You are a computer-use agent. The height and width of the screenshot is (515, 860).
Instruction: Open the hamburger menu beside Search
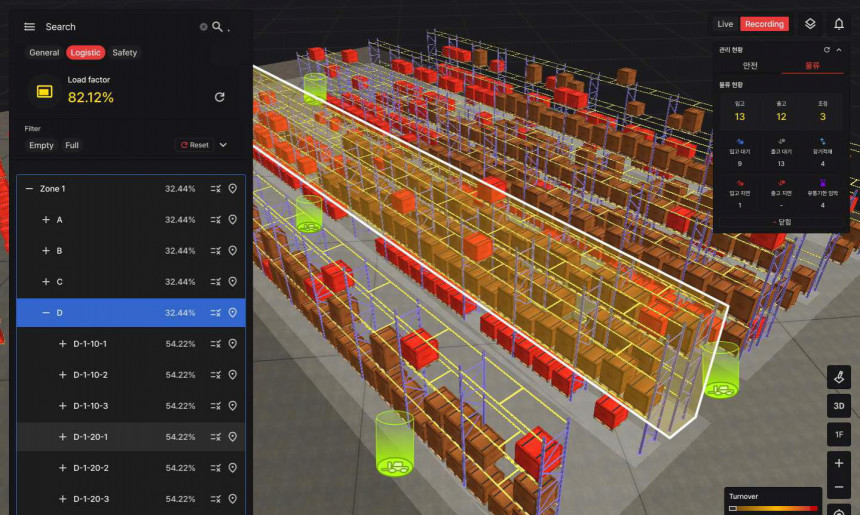pos(30,27)
